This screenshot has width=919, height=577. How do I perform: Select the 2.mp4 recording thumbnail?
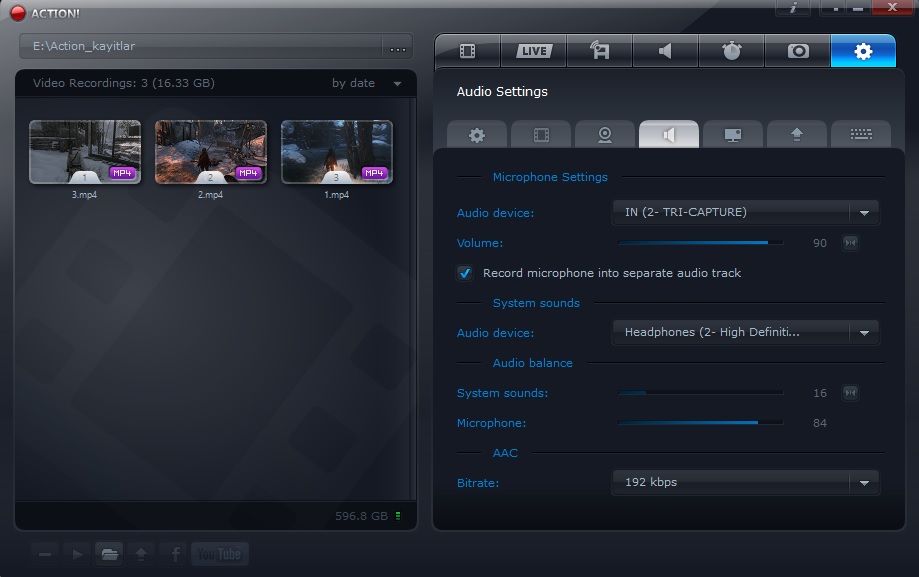click(x=211, y=152)
